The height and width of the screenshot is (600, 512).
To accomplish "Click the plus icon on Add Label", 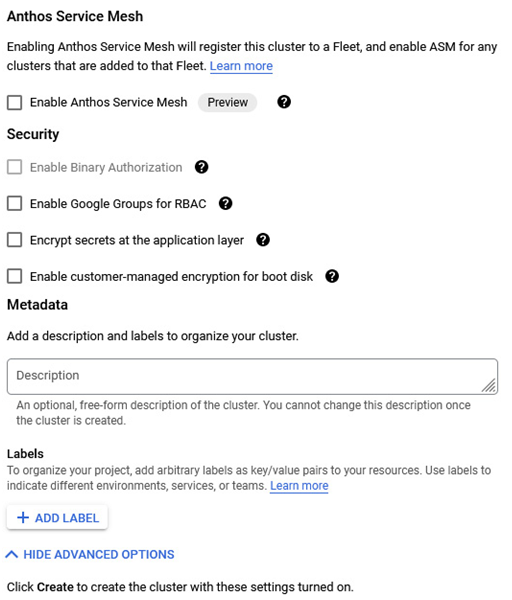I will click(x=23, y=518).
